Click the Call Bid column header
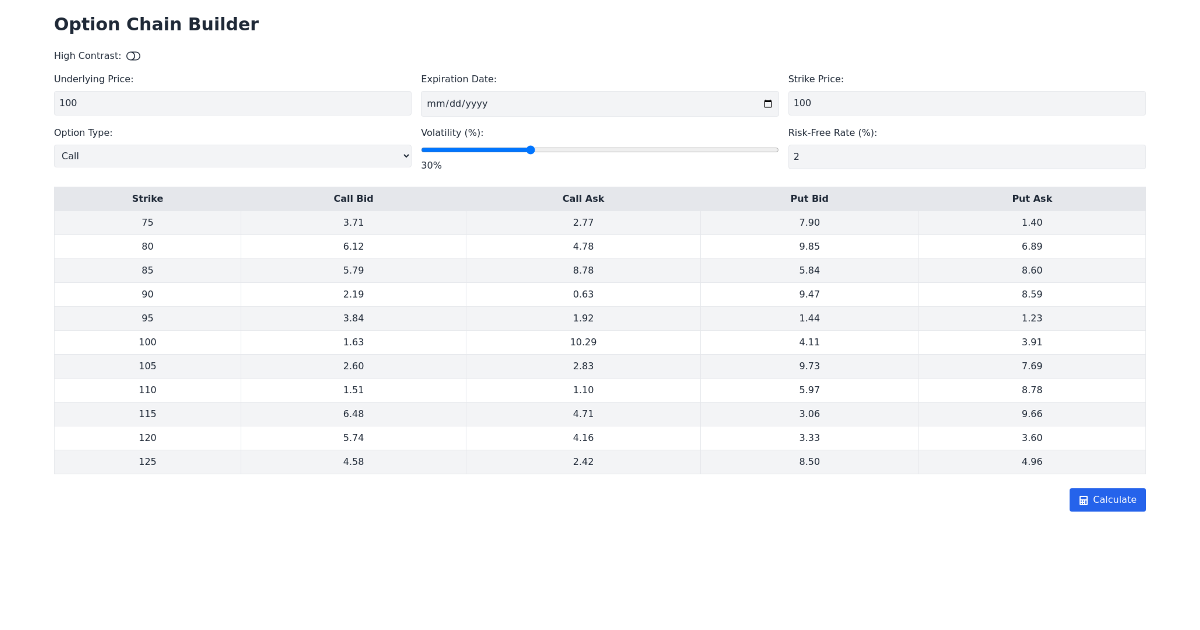The width and height of the screenshot is (1200, 630). (353, 199)
